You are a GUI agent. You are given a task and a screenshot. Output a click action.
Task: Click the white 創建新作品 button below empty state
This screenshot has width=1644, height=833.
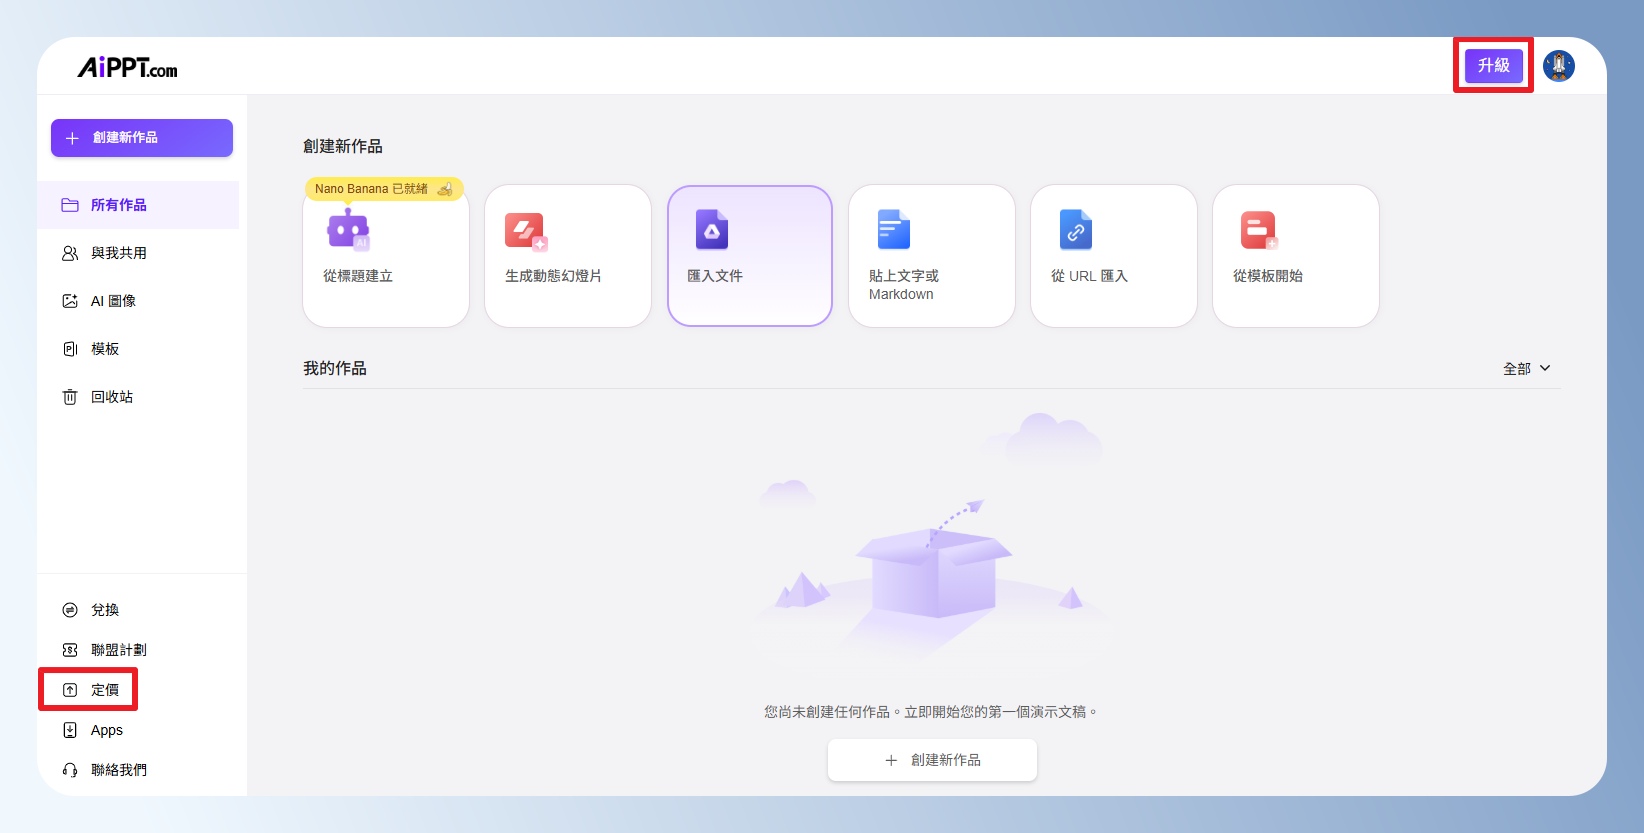tap(932, 760)
